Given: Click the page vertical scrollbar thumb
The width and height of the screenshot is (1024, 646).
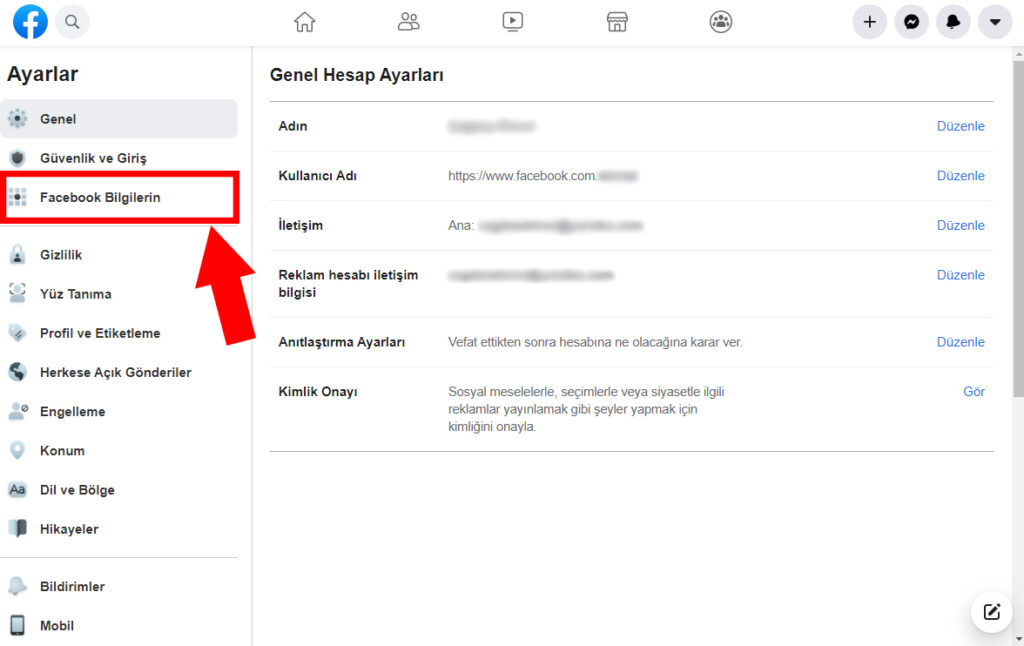Looking at the screenshot, I should [1018, 229].
